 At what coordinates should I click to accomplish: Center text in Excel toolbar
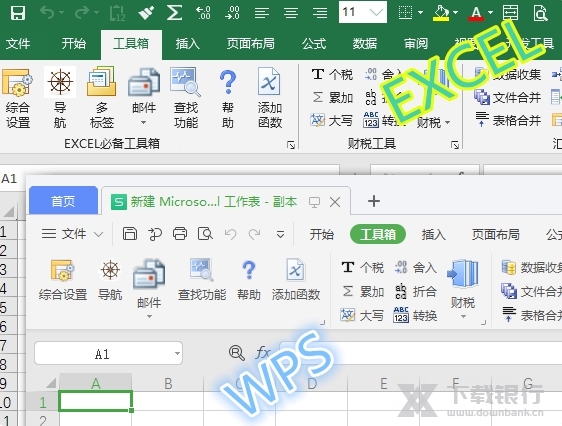pos(291,13)
